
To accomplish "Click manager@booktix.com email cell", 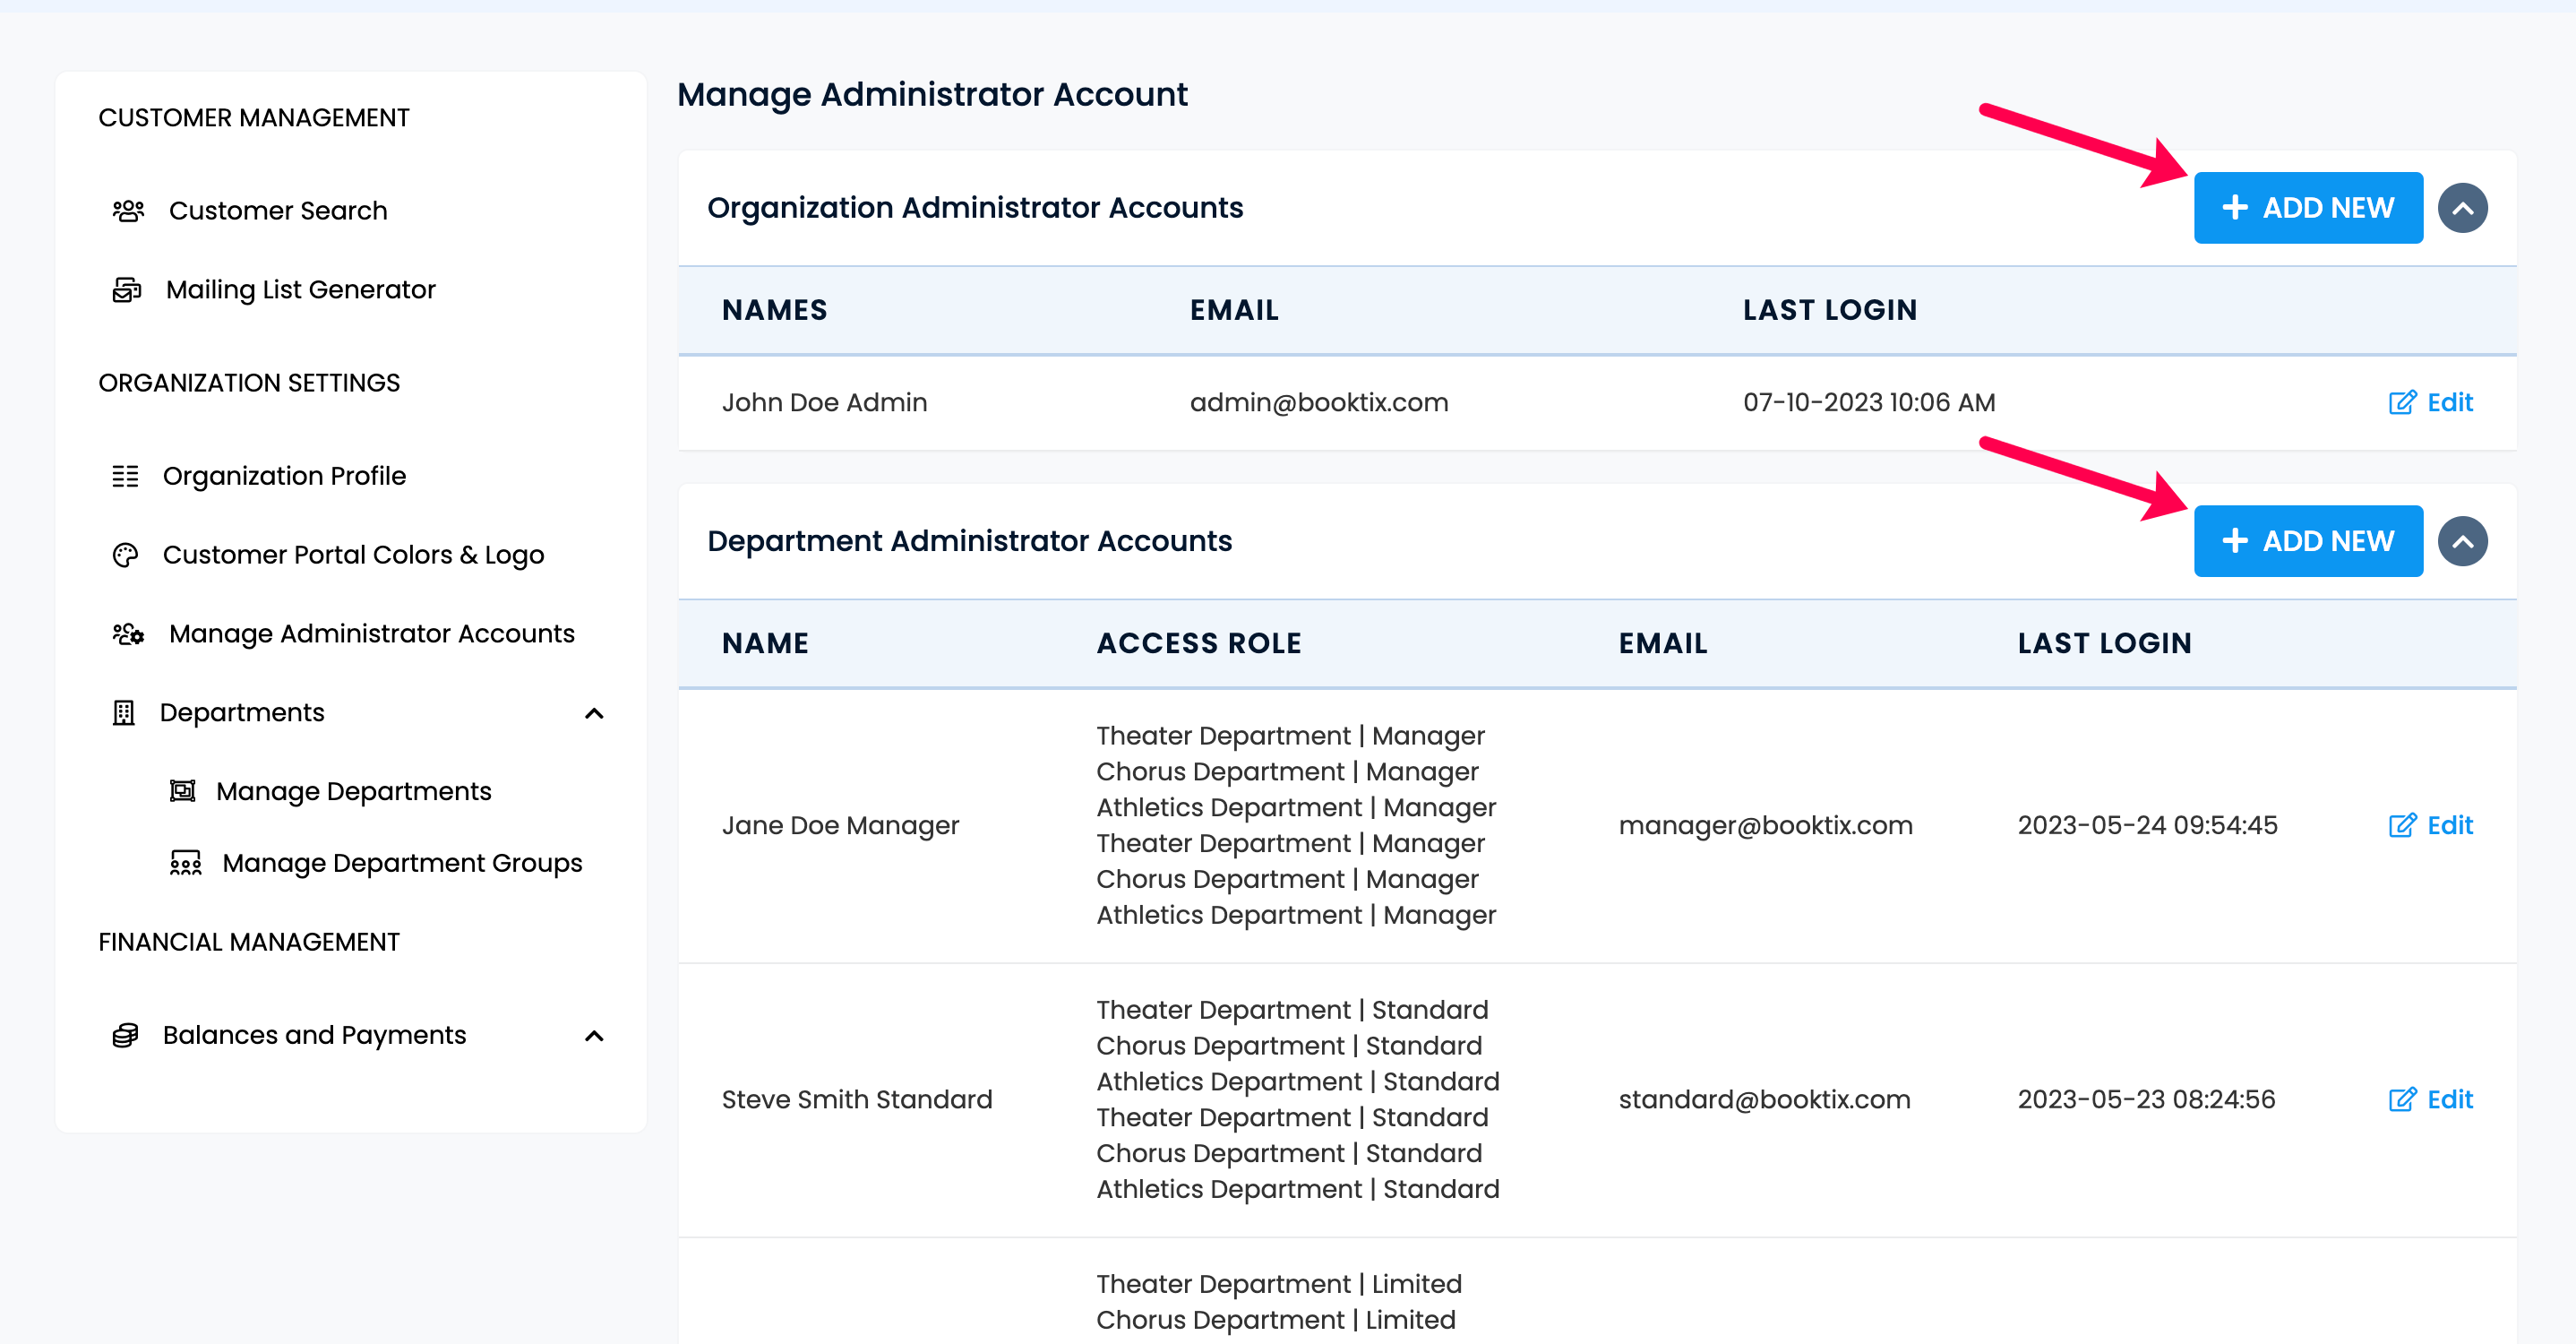I will coord(1765,826).
